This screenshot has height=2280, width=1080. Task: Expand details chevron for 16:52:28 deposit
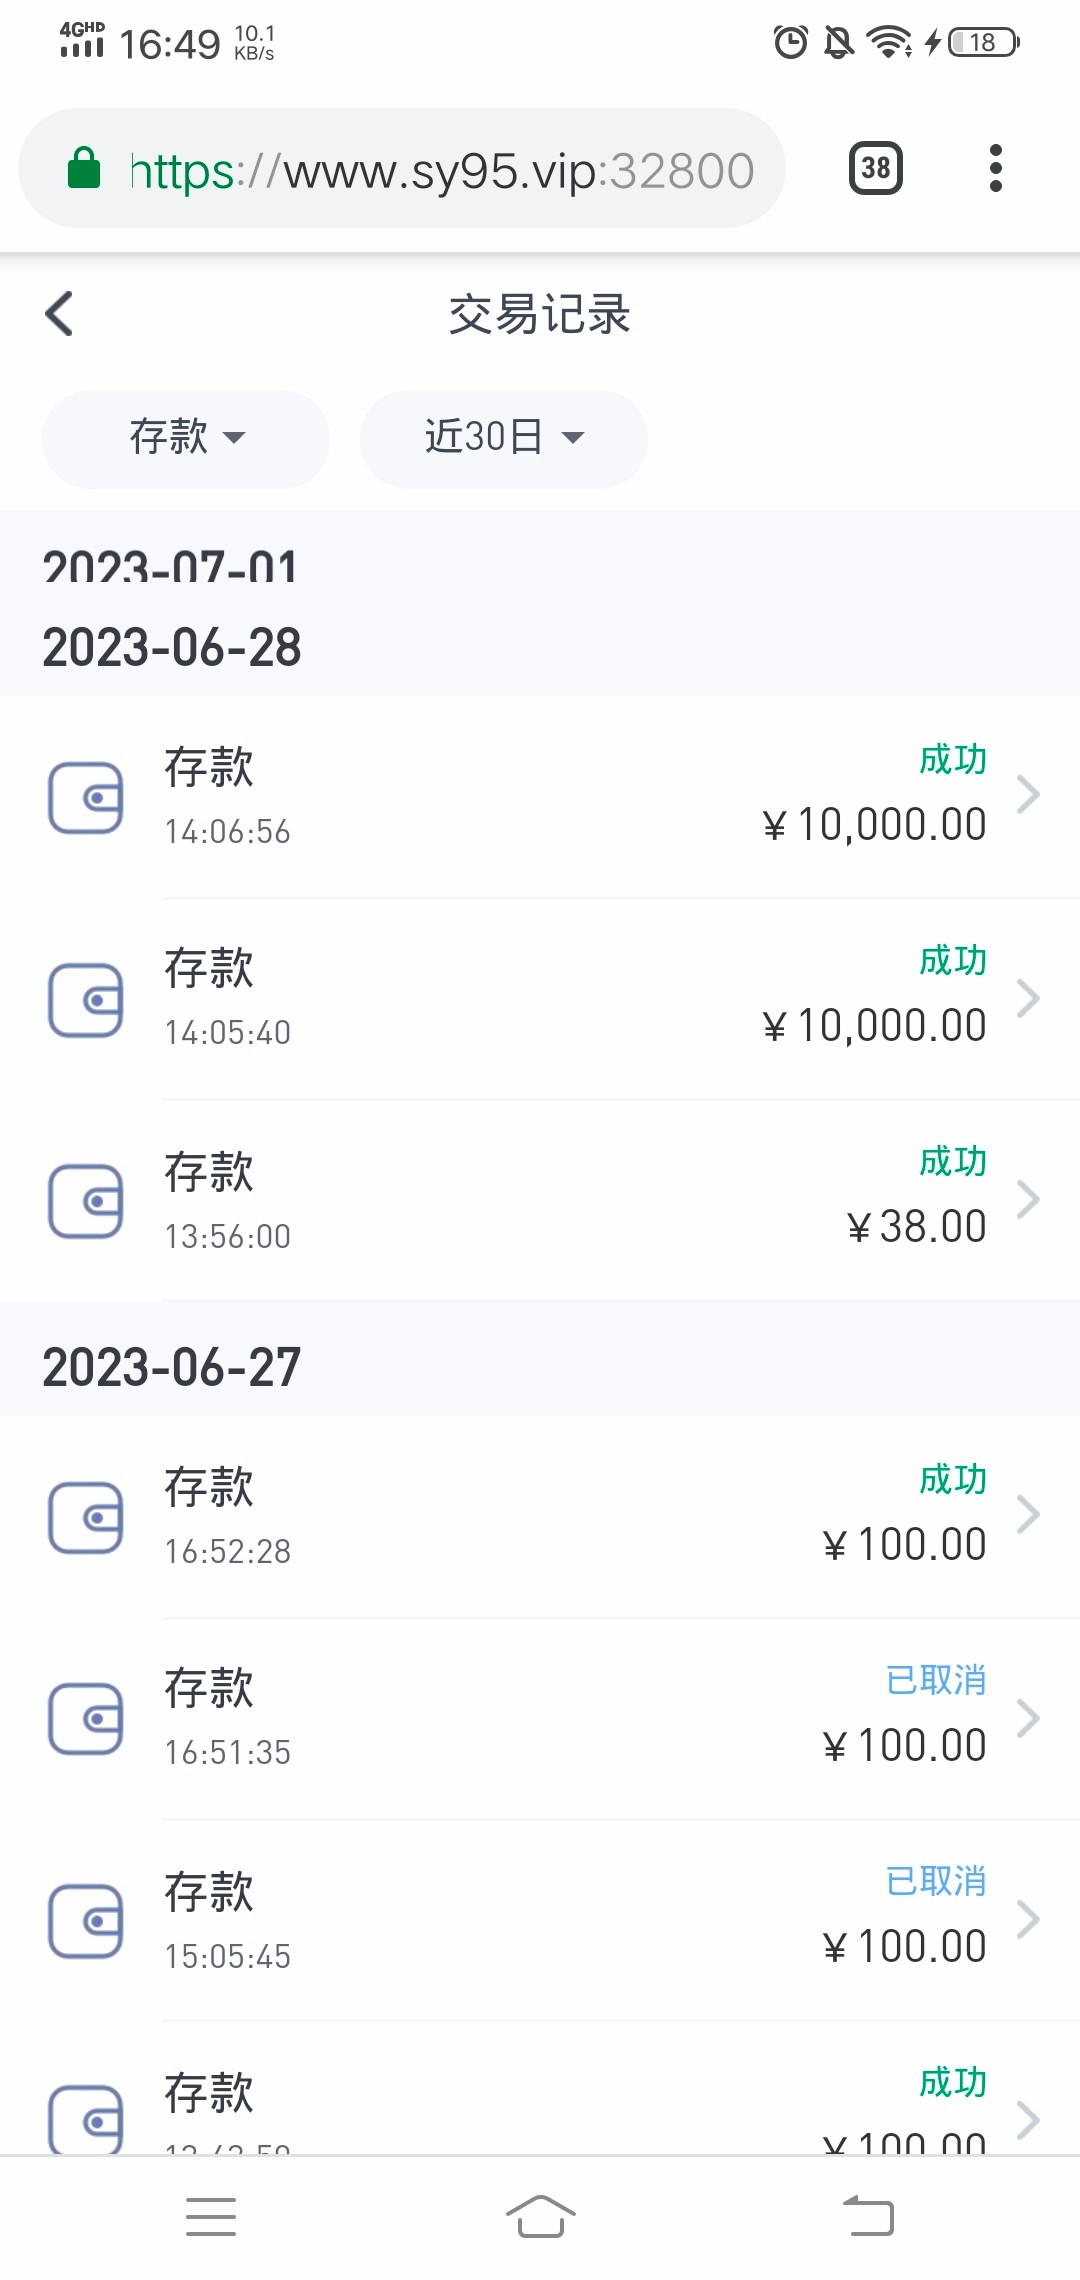(x=1028, y=1514)
